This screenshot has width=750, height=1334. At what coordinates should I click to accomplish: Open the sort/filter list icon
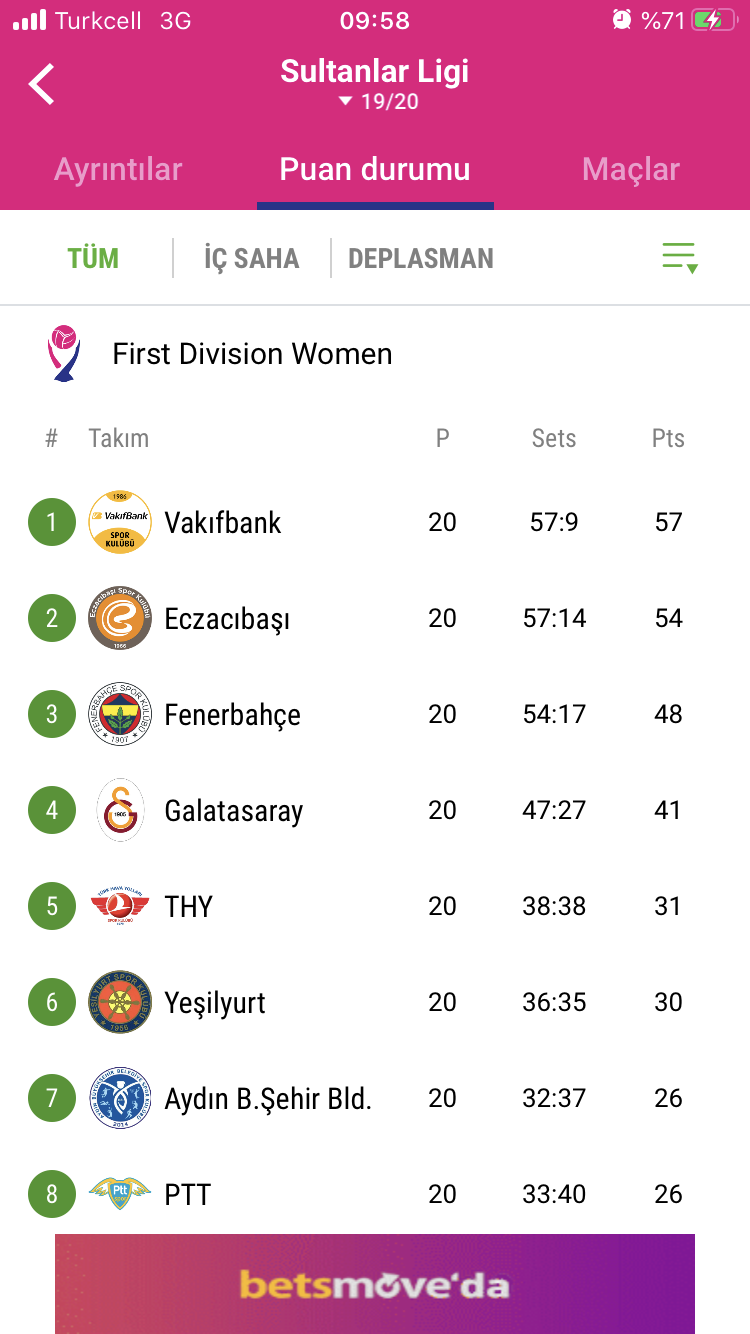coord(680,258)
